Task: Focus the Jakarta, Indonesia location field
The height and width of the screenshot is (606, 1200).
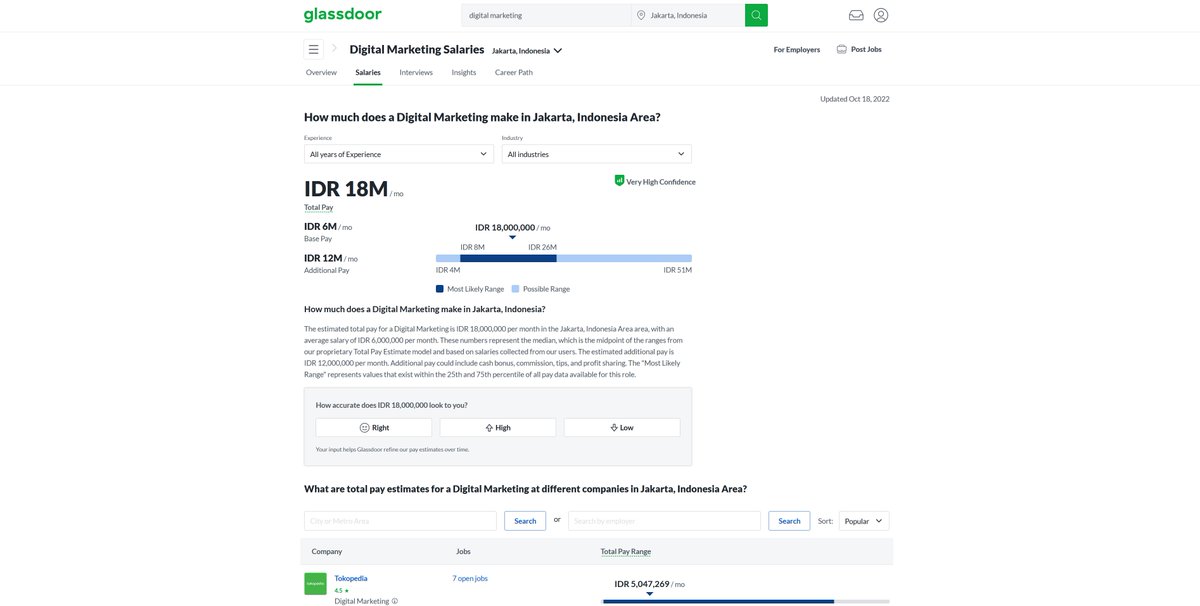Action: tap(688, 15)
